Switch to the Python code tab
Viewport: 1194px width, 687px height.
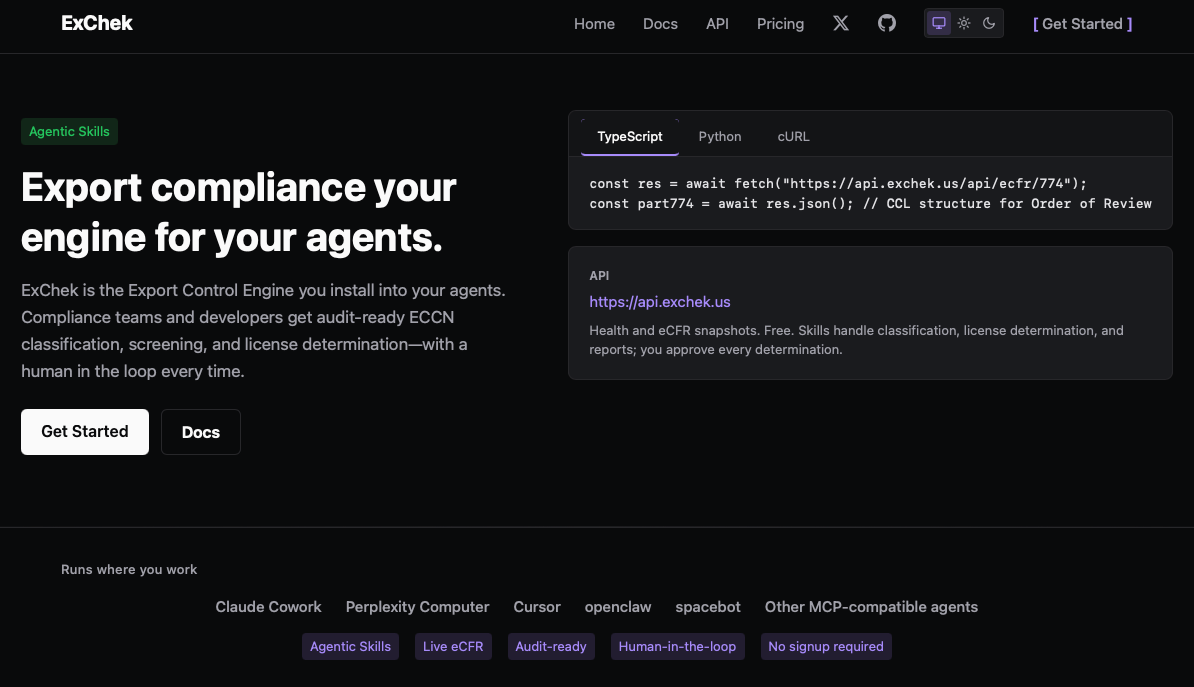pyautogui.click(x=720, y=137)
